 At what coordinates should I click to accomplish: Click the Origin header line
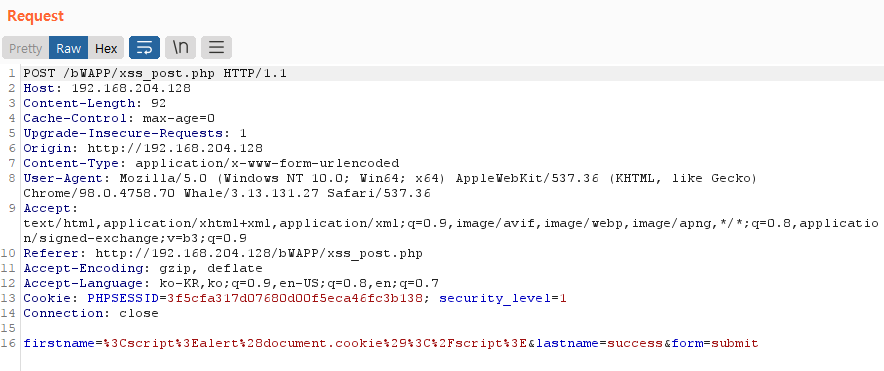pos(143,148)
